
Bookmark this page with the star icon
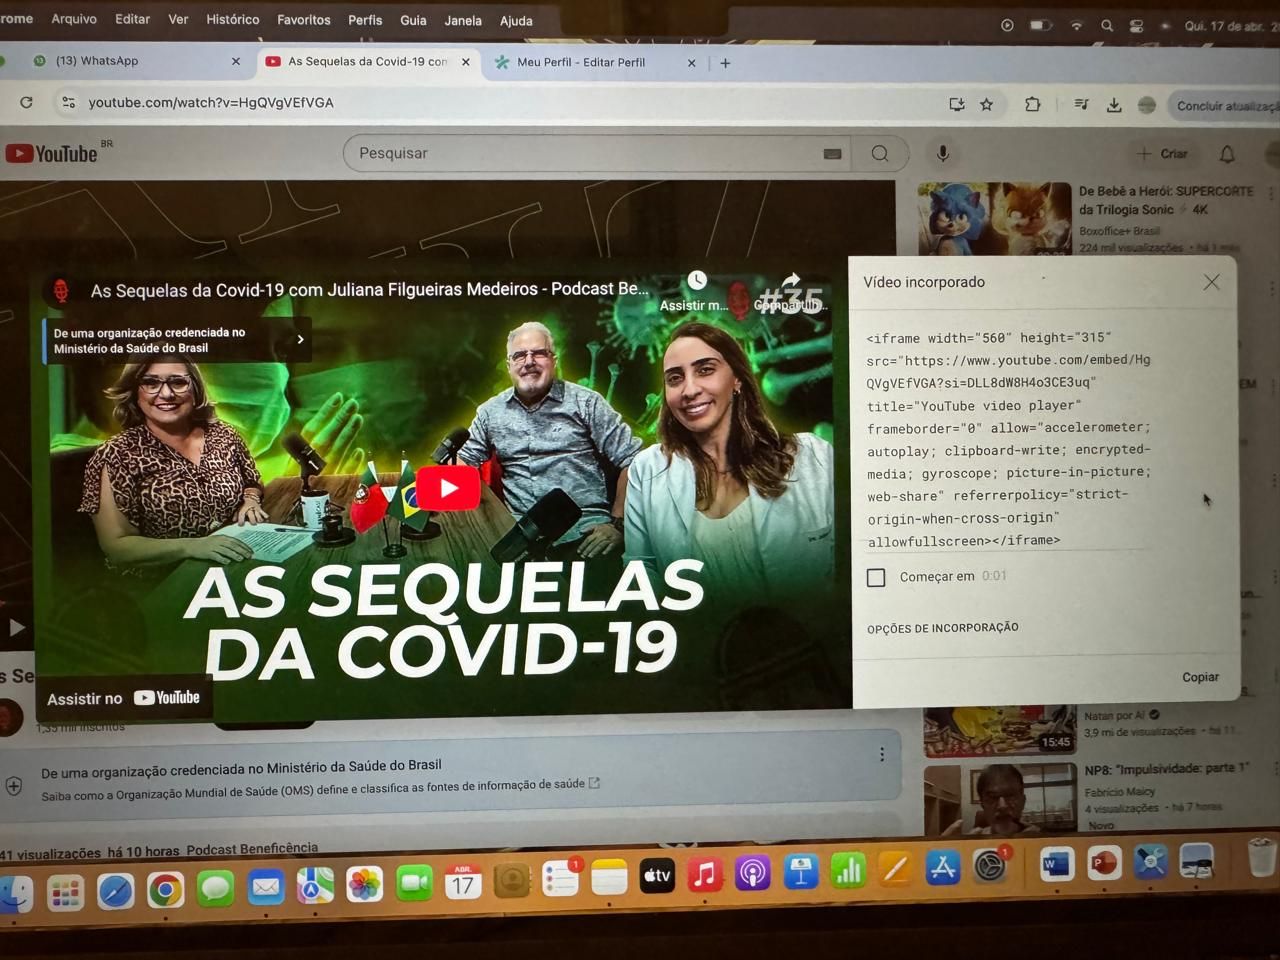[x=987, y=104]
